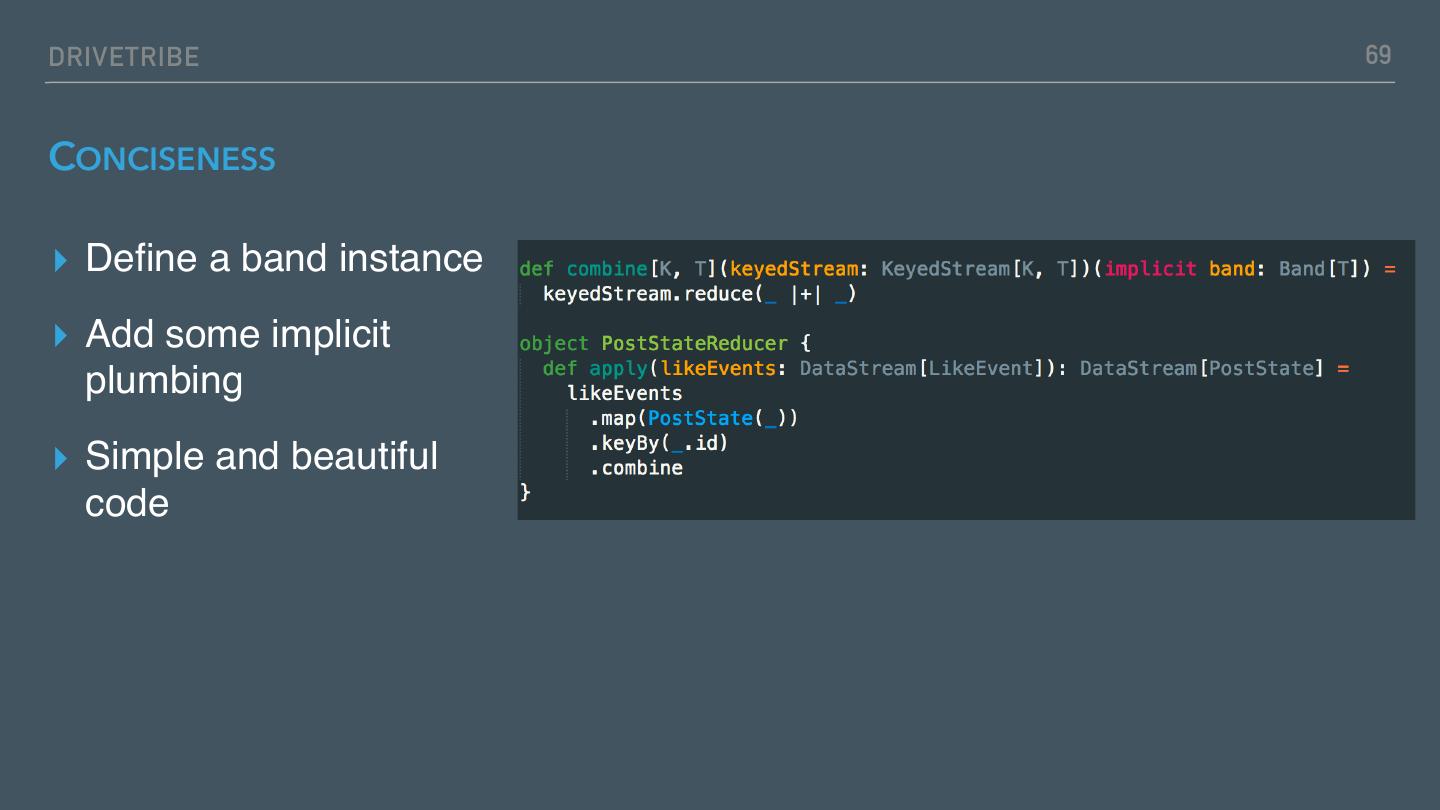Click the CONCISENESS slide title

162,158
